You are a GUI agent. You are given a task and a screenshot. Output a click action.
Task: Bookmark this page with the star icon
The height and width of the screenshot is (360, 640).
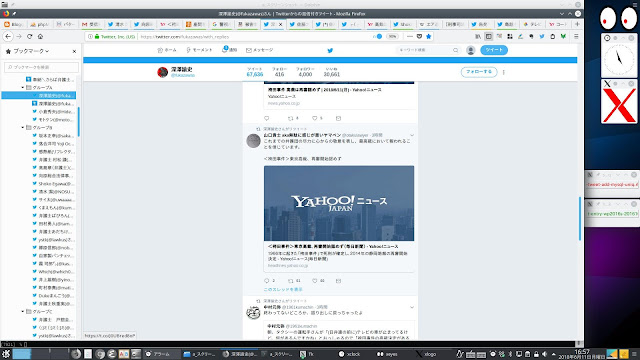428,36
